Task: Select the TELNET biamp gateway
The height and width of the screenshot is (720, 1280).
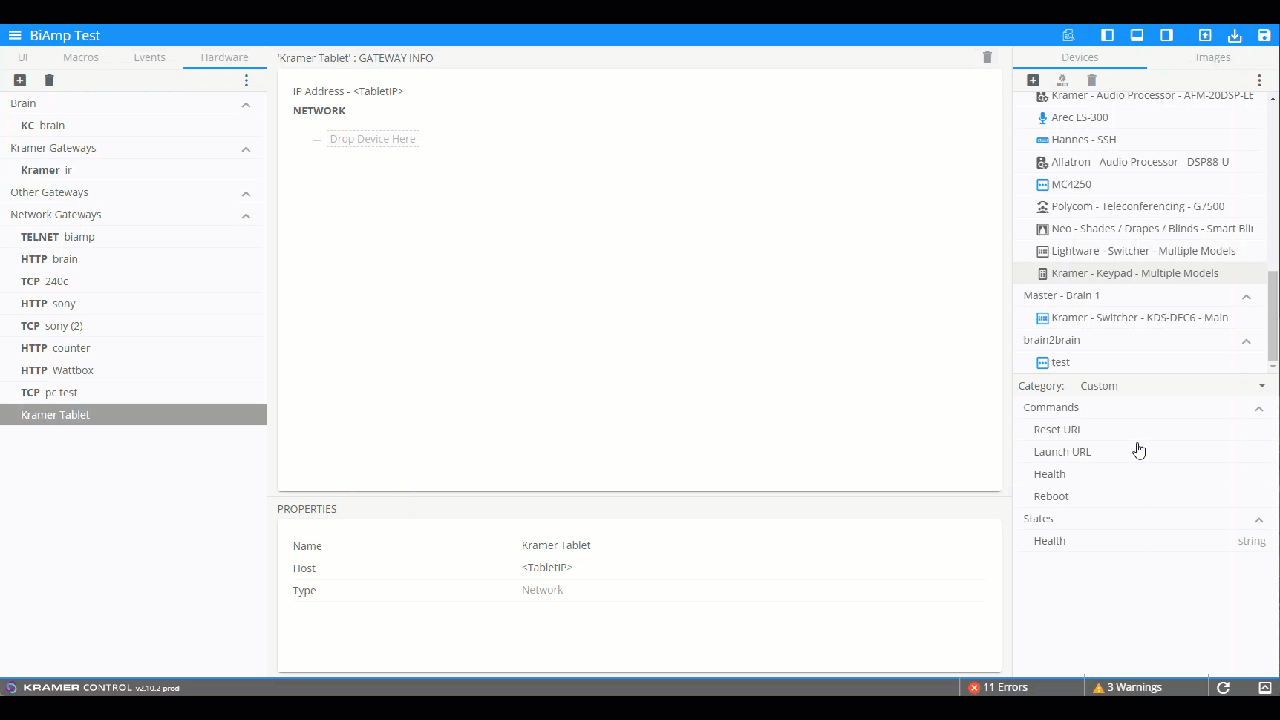Action: click(x=133, y=237)
